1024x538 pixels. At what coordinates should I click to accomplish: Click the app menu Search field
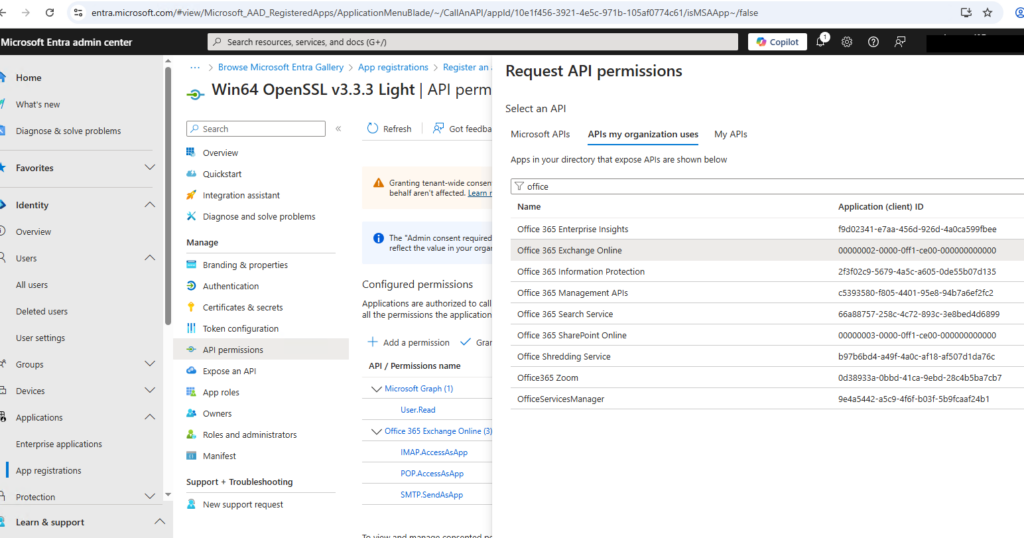pos(256,129)
